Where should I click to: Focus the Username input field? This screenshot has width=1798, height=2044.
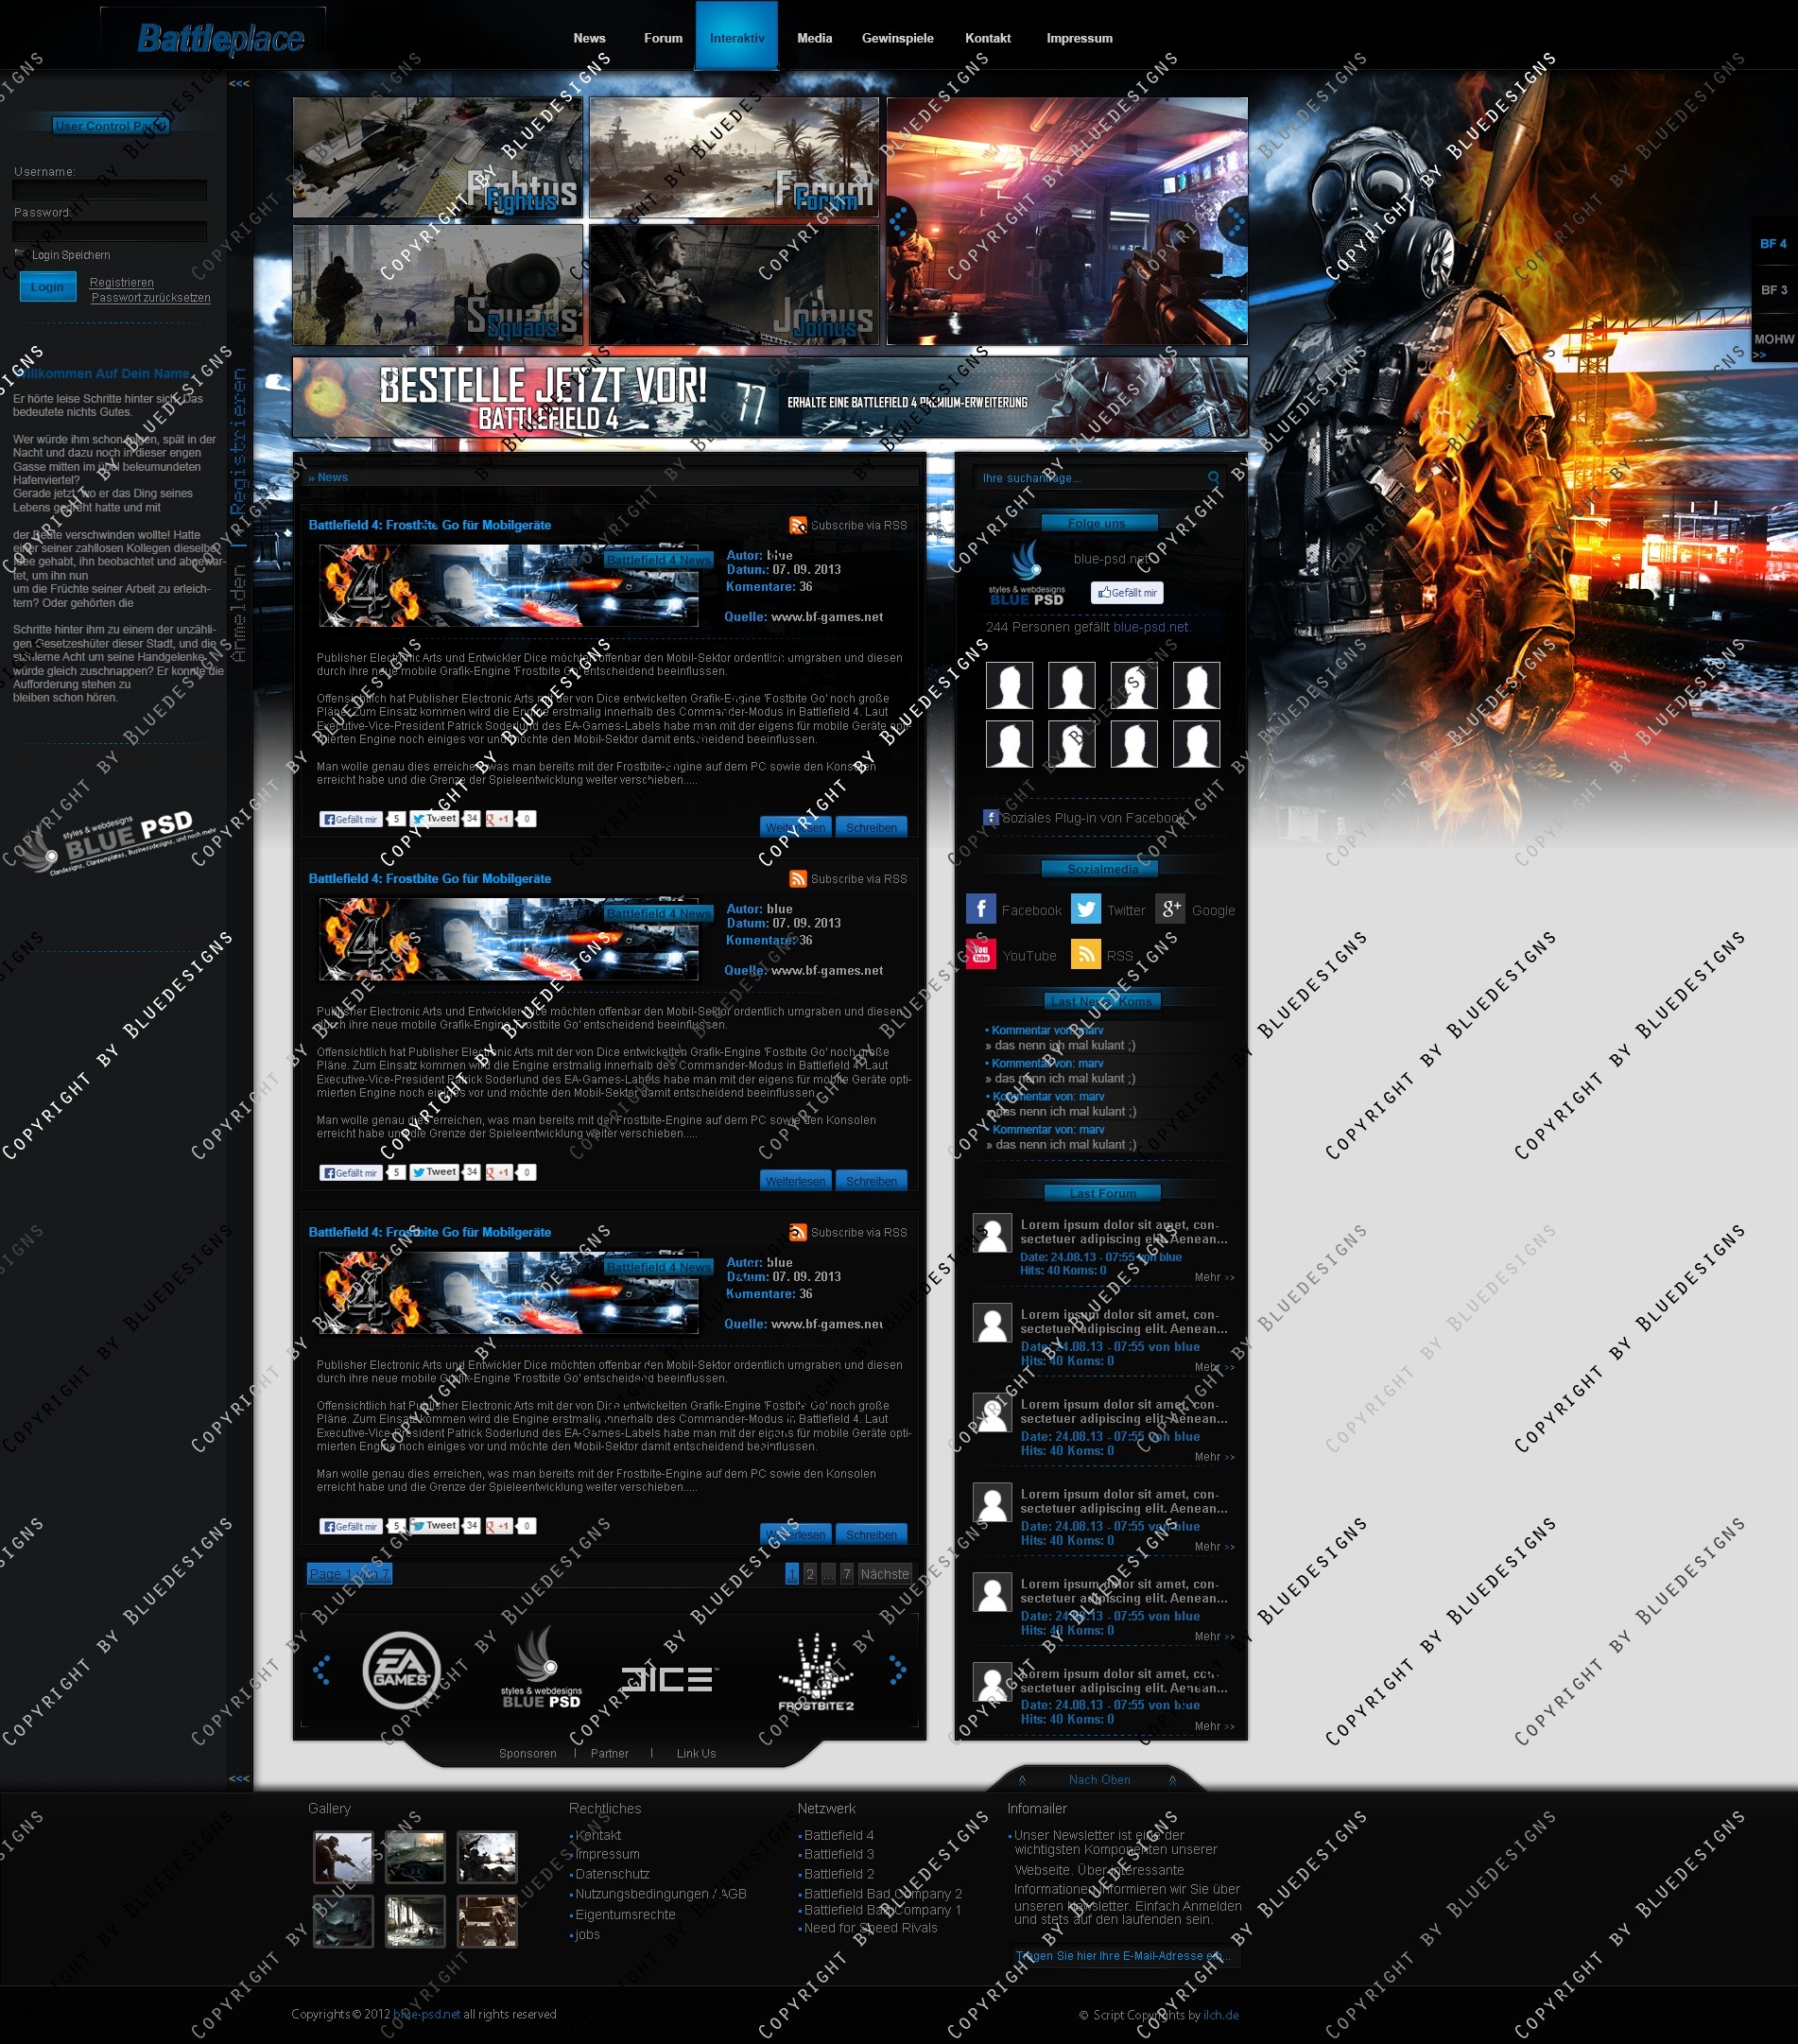pos(110,190)
